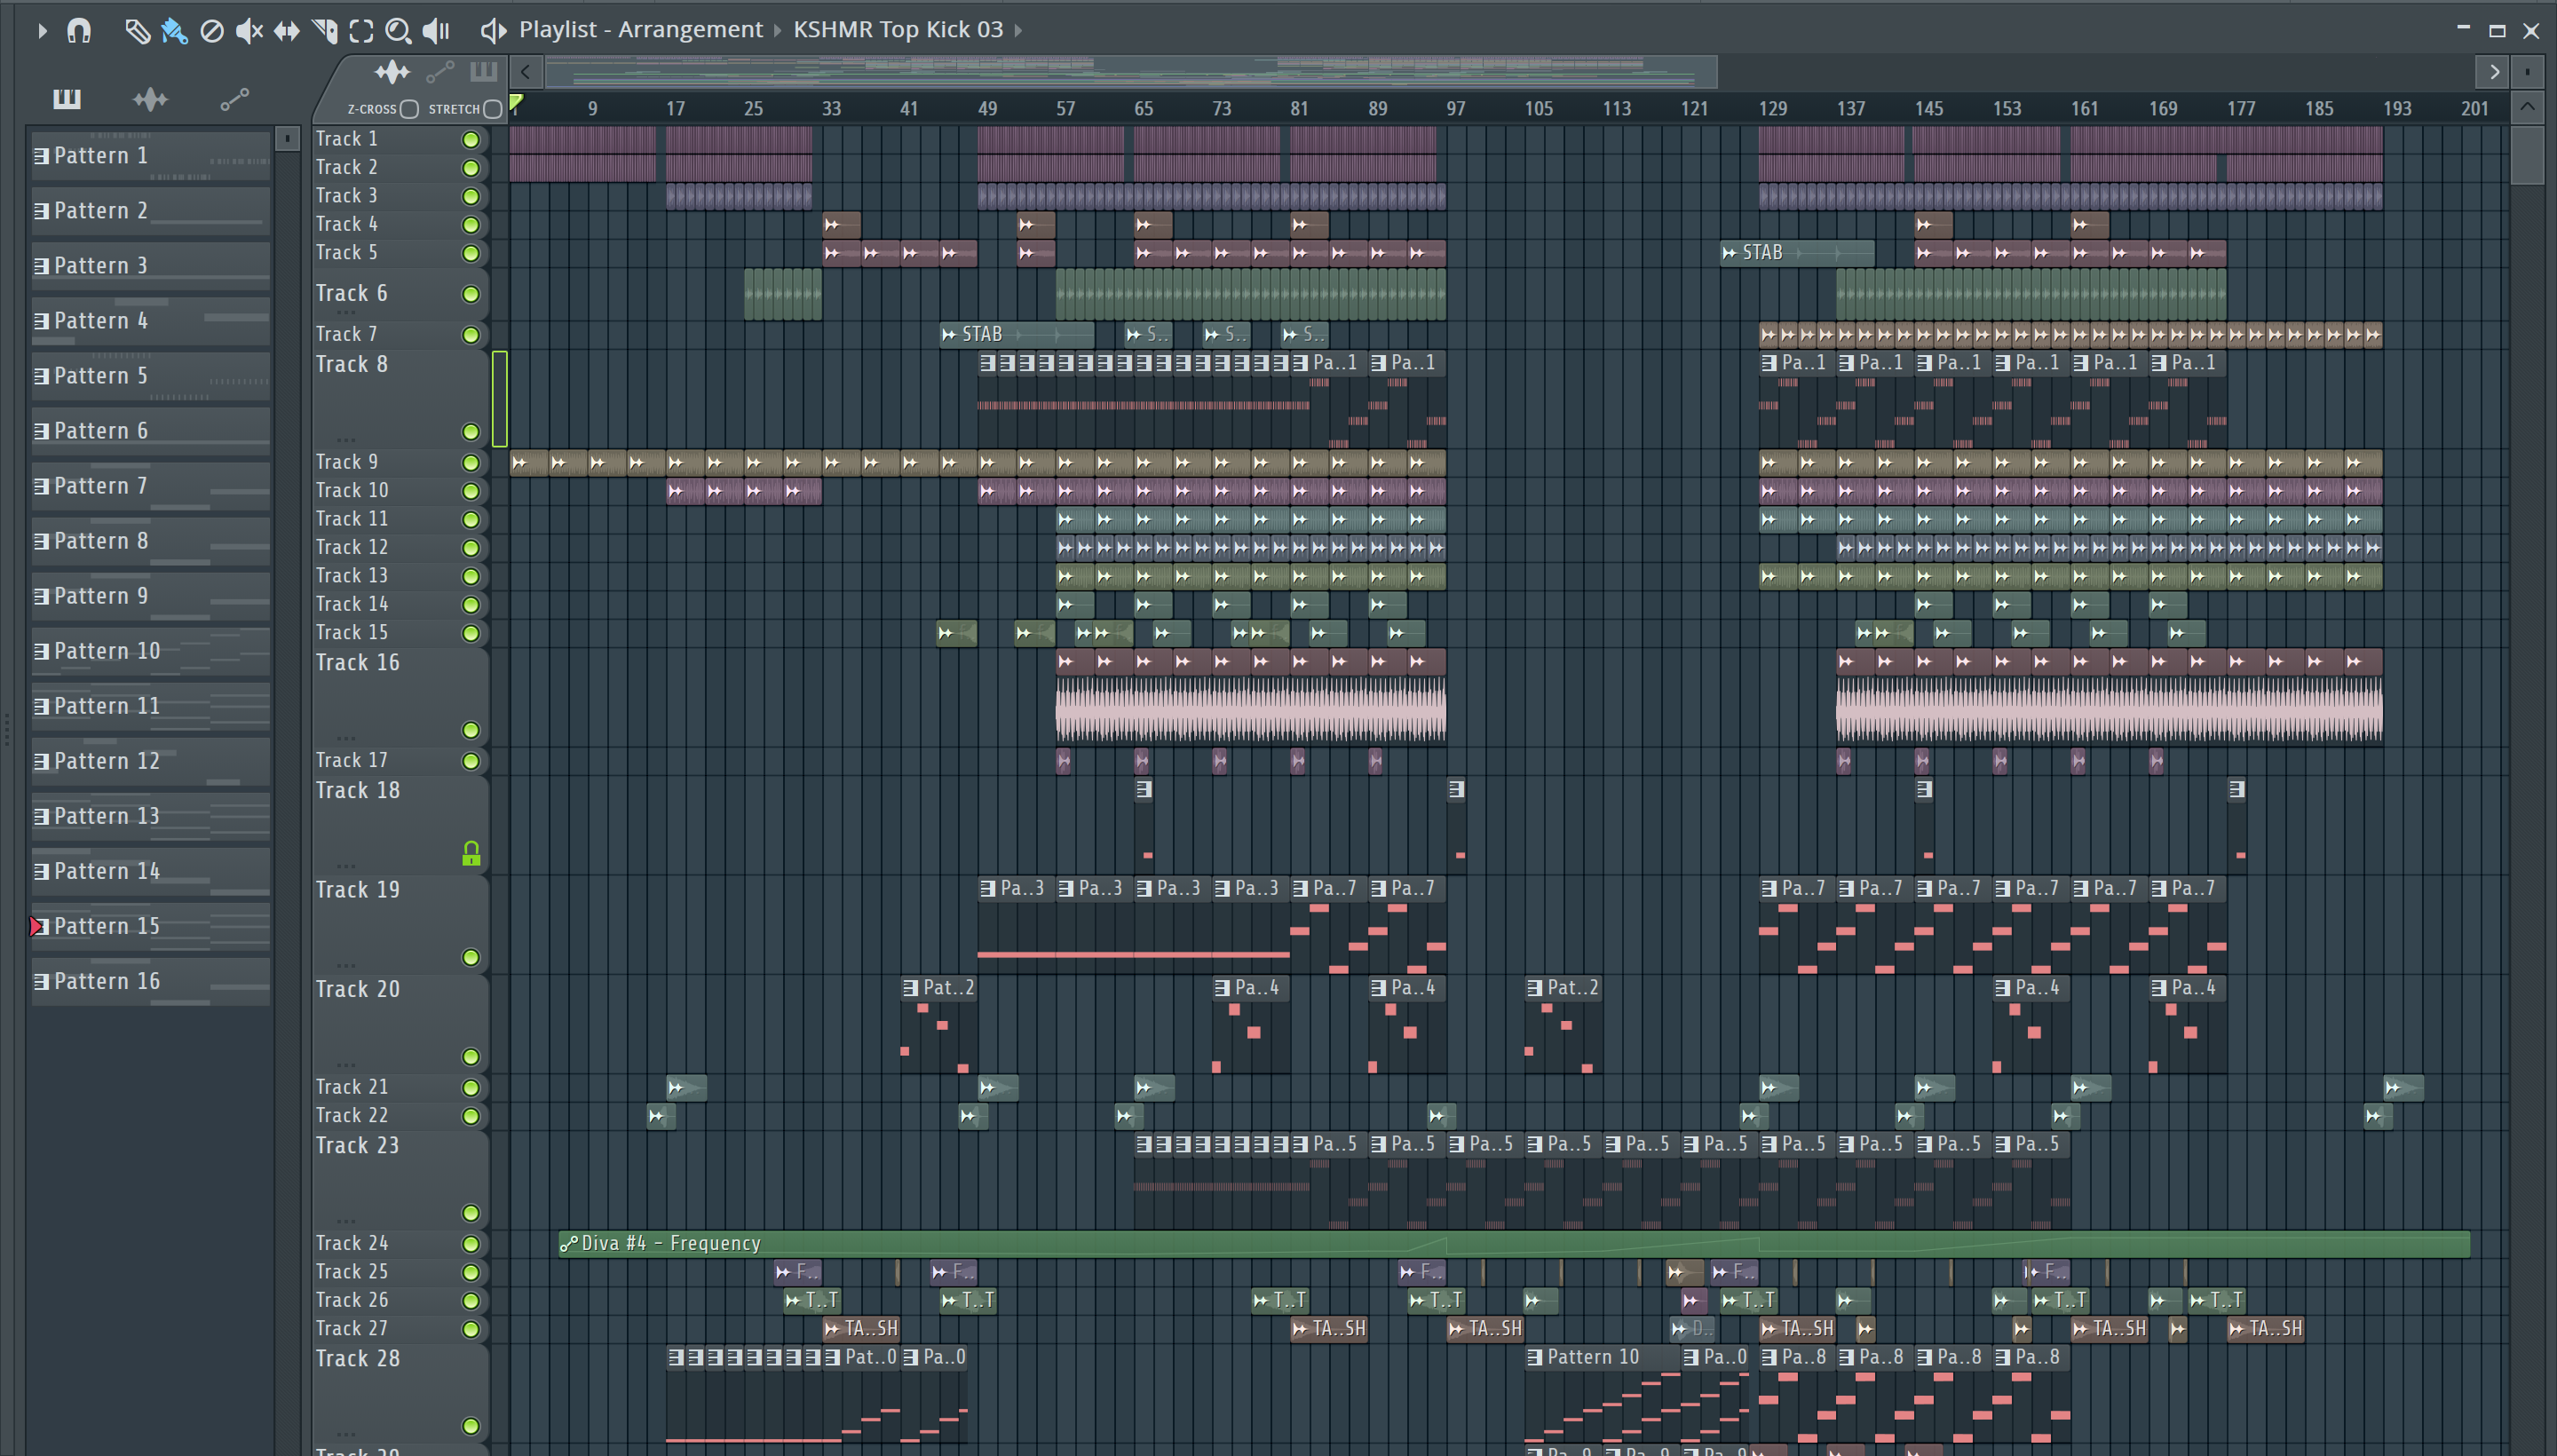Mute Track 12 with its green LED
The width and height of the screenshot is (2557, 1456).
pyautogui.click(x=470, y=548)
